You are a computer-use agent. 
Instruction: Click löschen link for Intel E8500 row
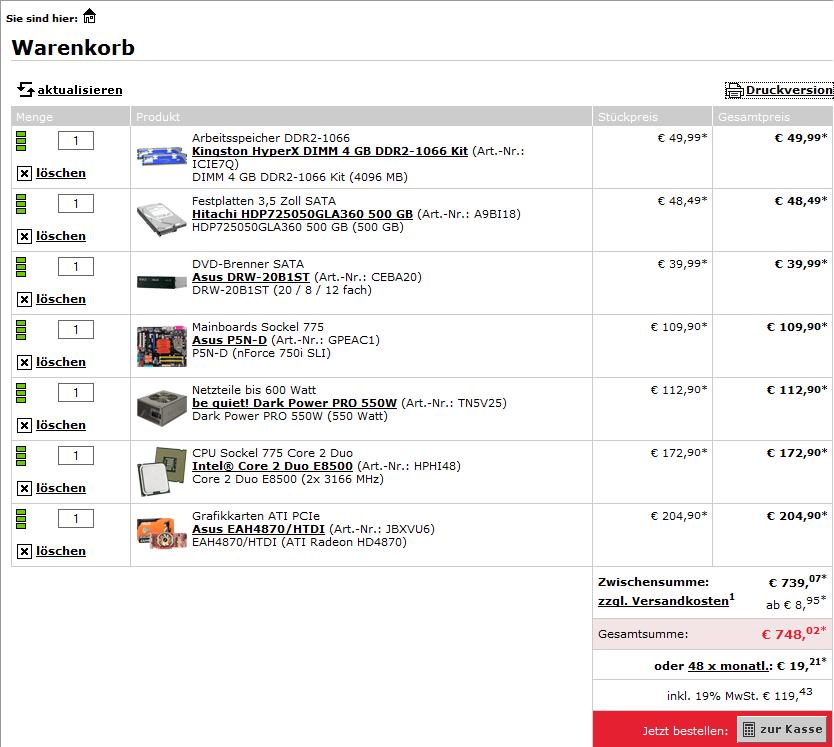[x=61, y=488]
